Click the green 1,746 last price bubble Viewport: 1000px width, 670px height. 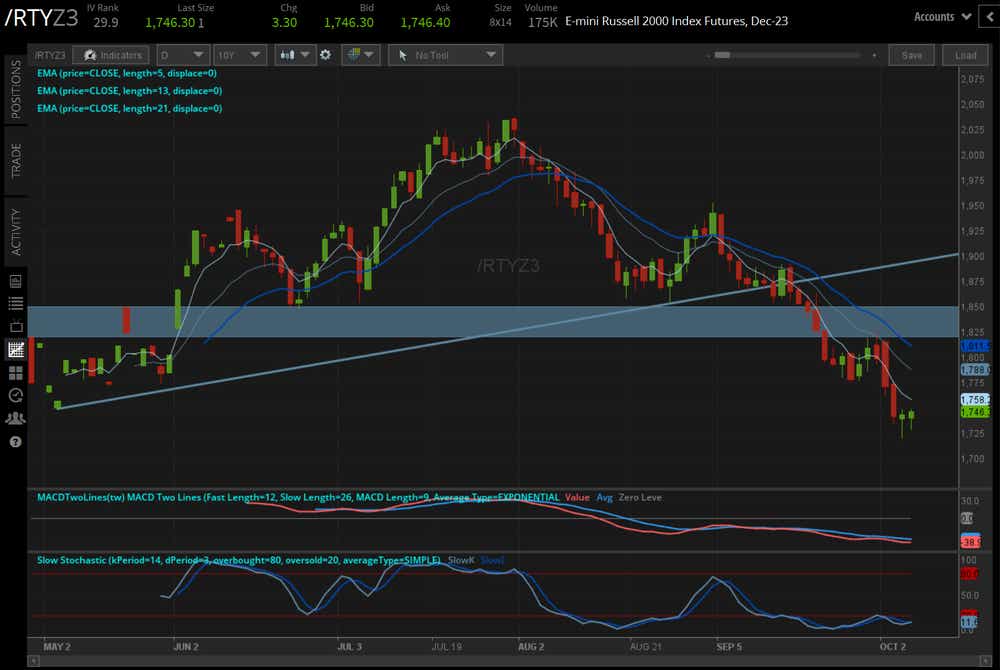[975, 412]
